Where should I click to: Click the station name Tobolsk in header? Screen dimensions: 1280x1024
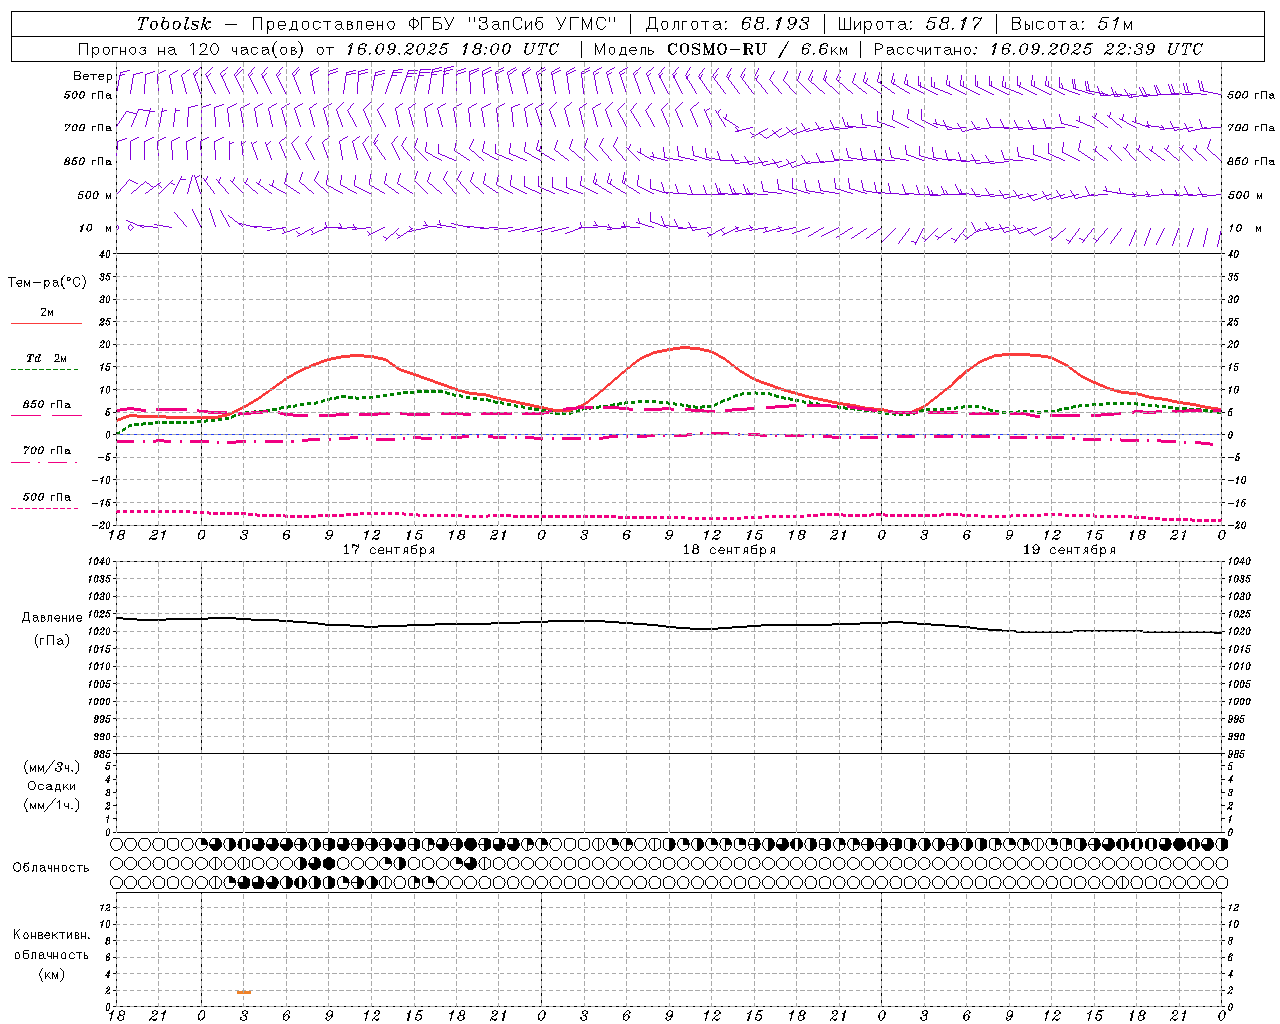click(174, 24)
